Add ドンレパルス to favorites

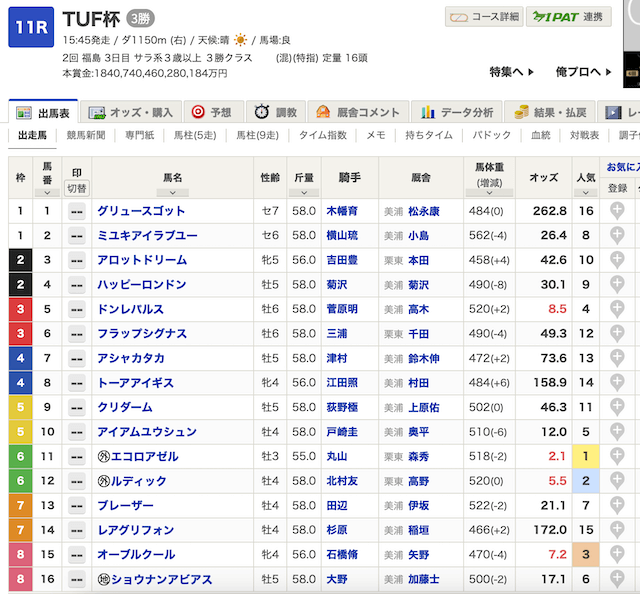pos(617,309)
